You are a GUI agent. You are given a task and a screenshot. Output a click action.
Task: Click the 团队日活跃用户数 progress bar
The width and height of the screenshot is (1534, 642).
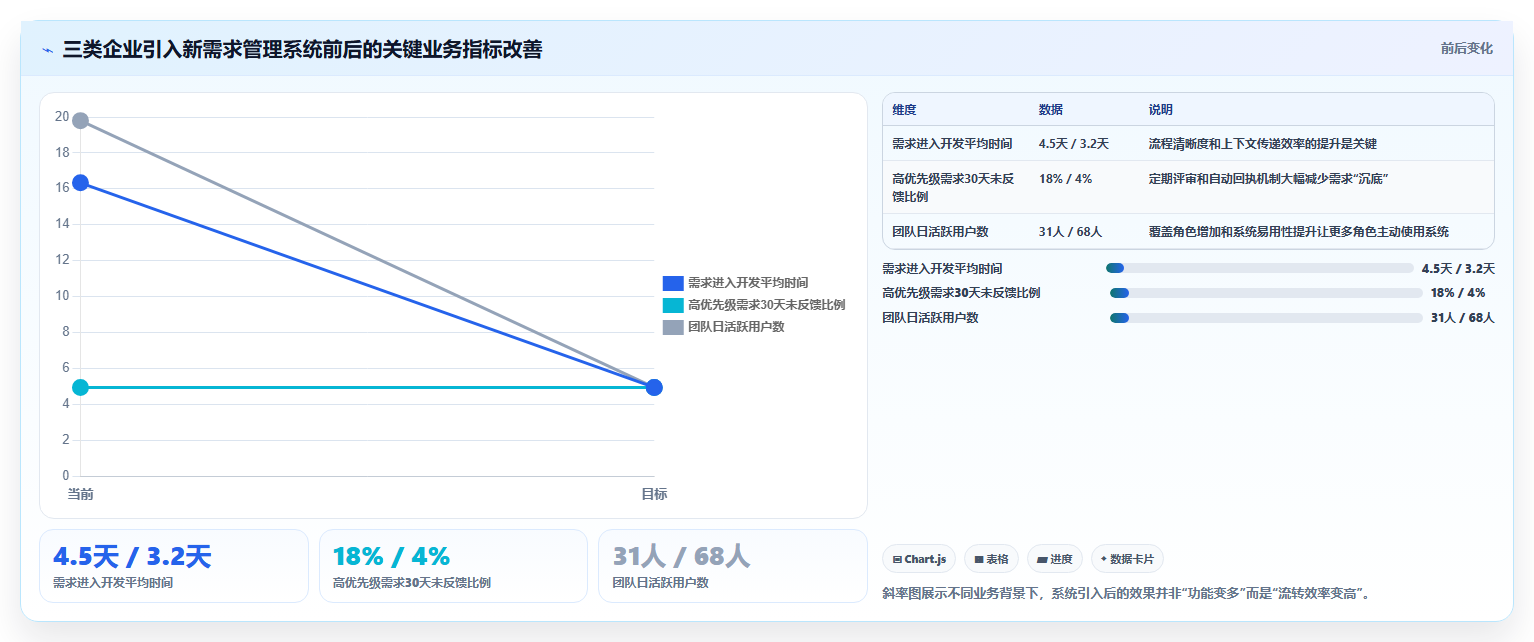tap(1266, 318)
